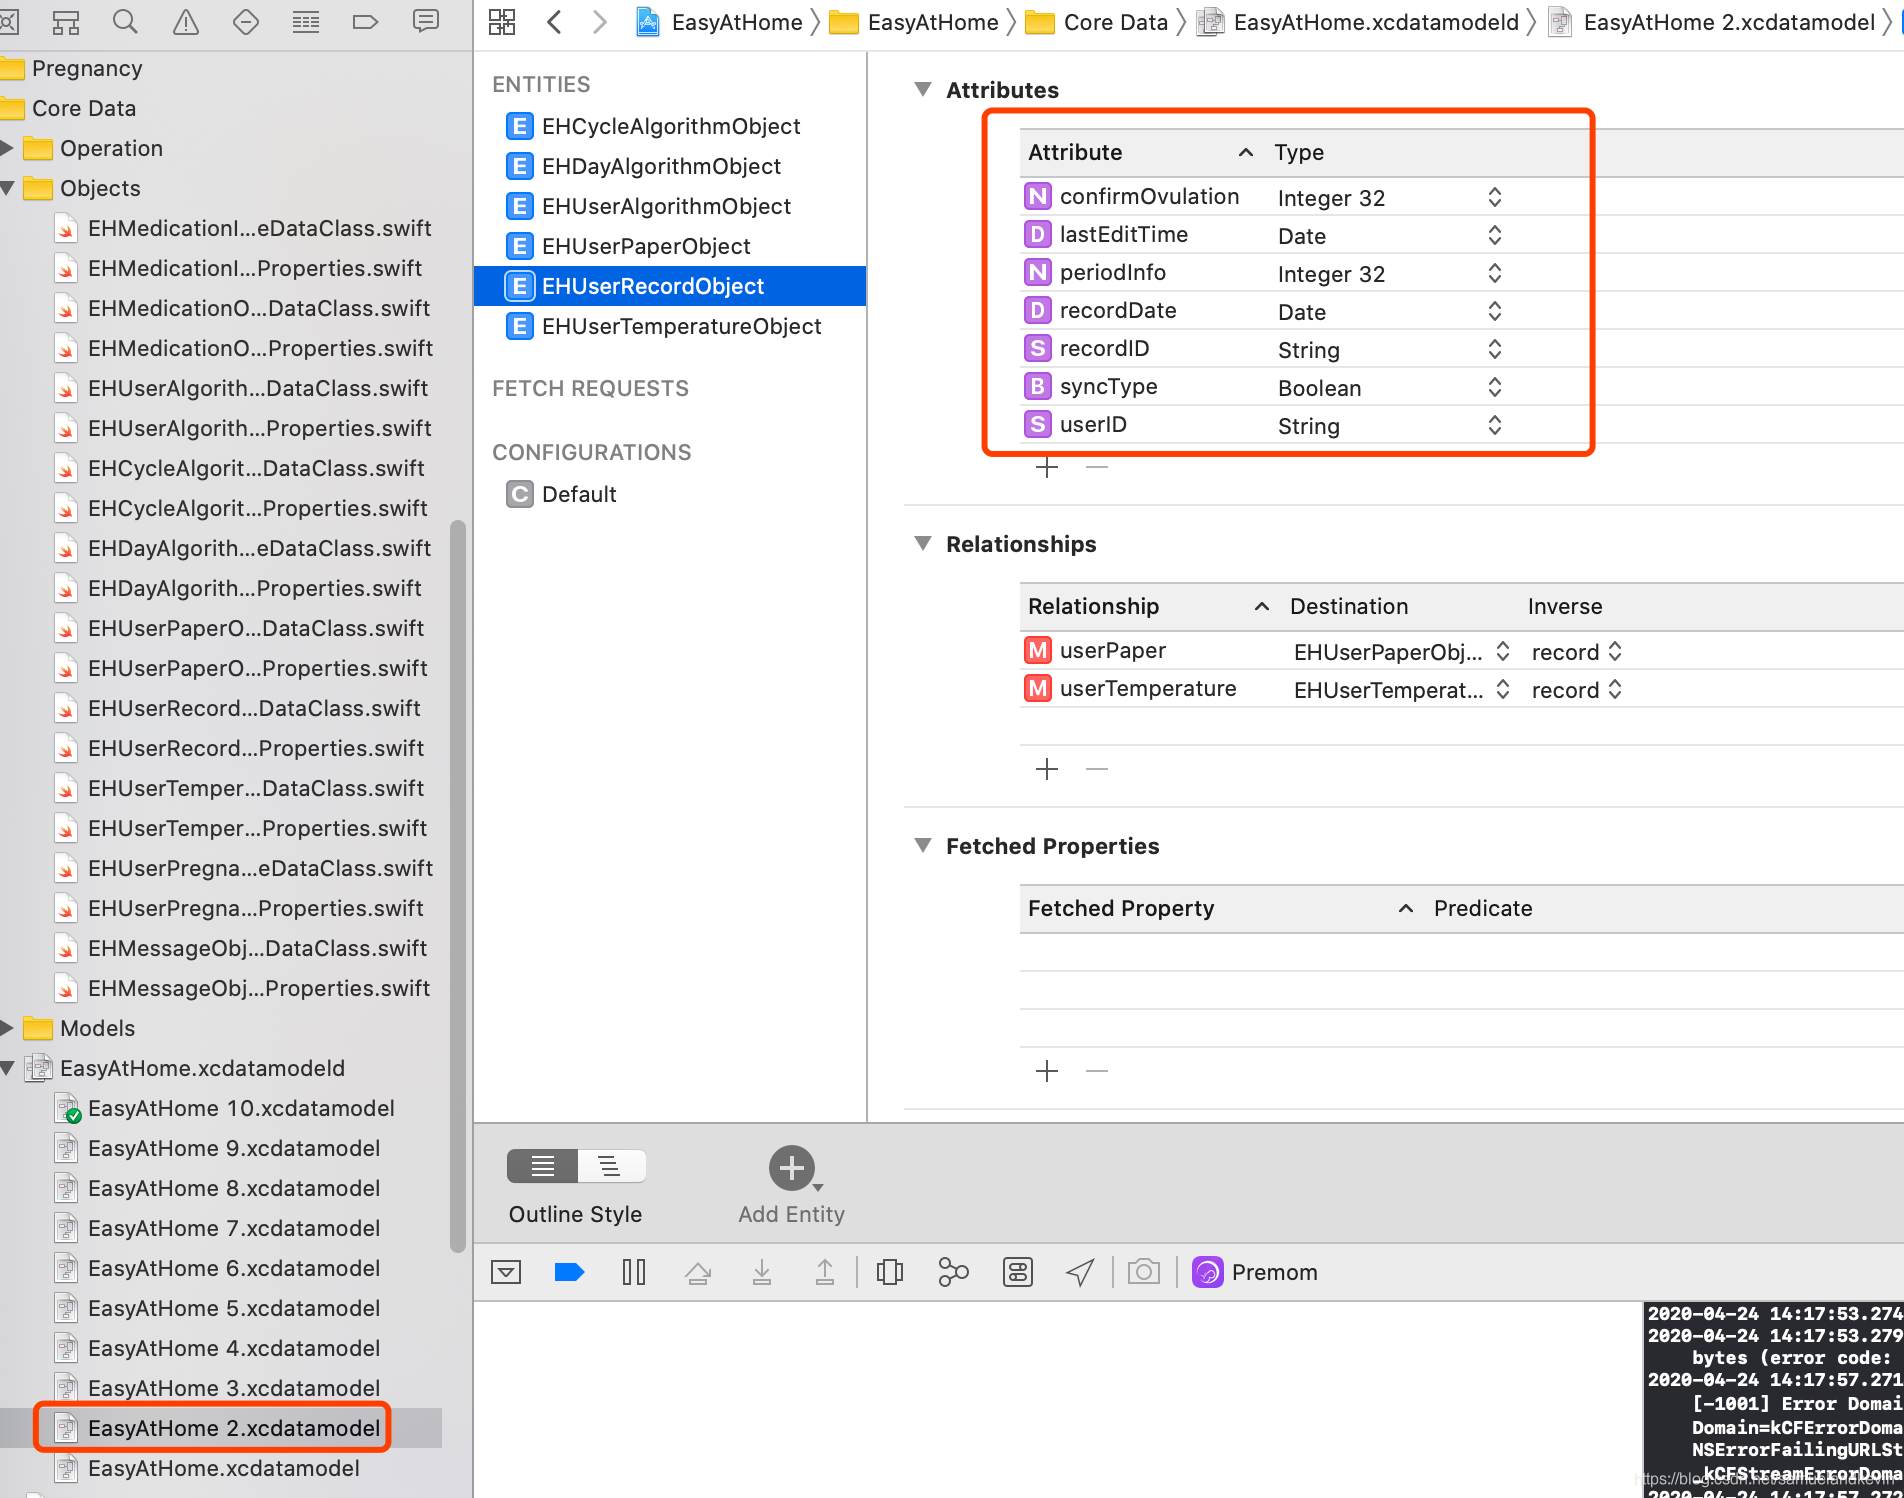This screenshot has height=1498, width=1904.
Task: Sort by Attribute column header
Action: click(x=1140, y=152)
